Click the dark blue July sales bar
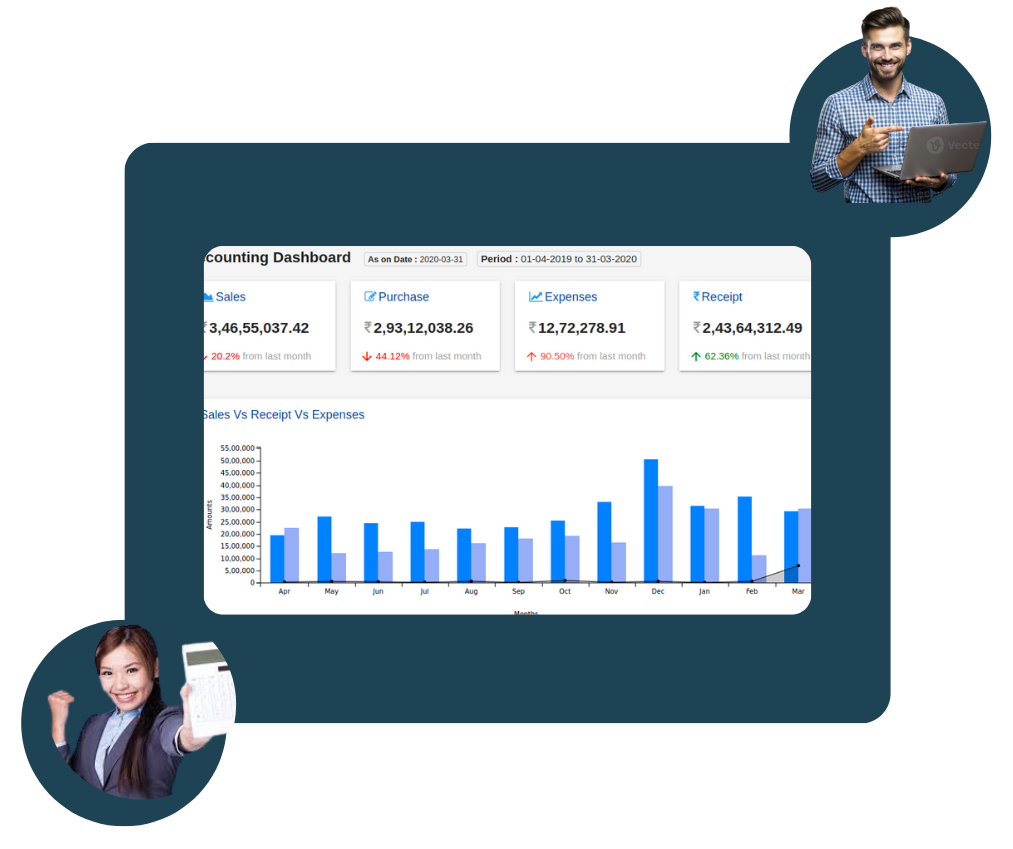Image resolution: width=1013 pixels, height=849 pixels. click(417, 552)
